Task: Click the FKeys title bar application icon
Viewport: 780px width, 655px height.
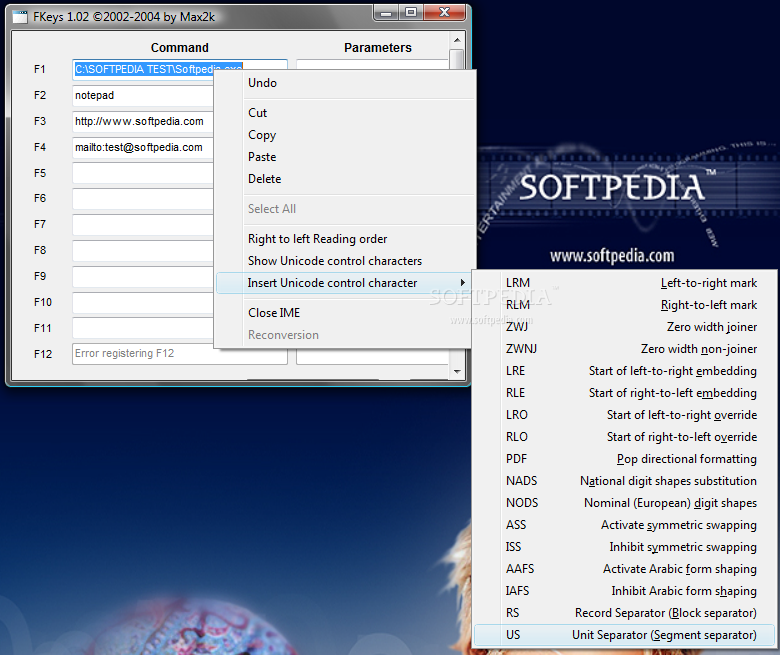Action: click(20, 17)
